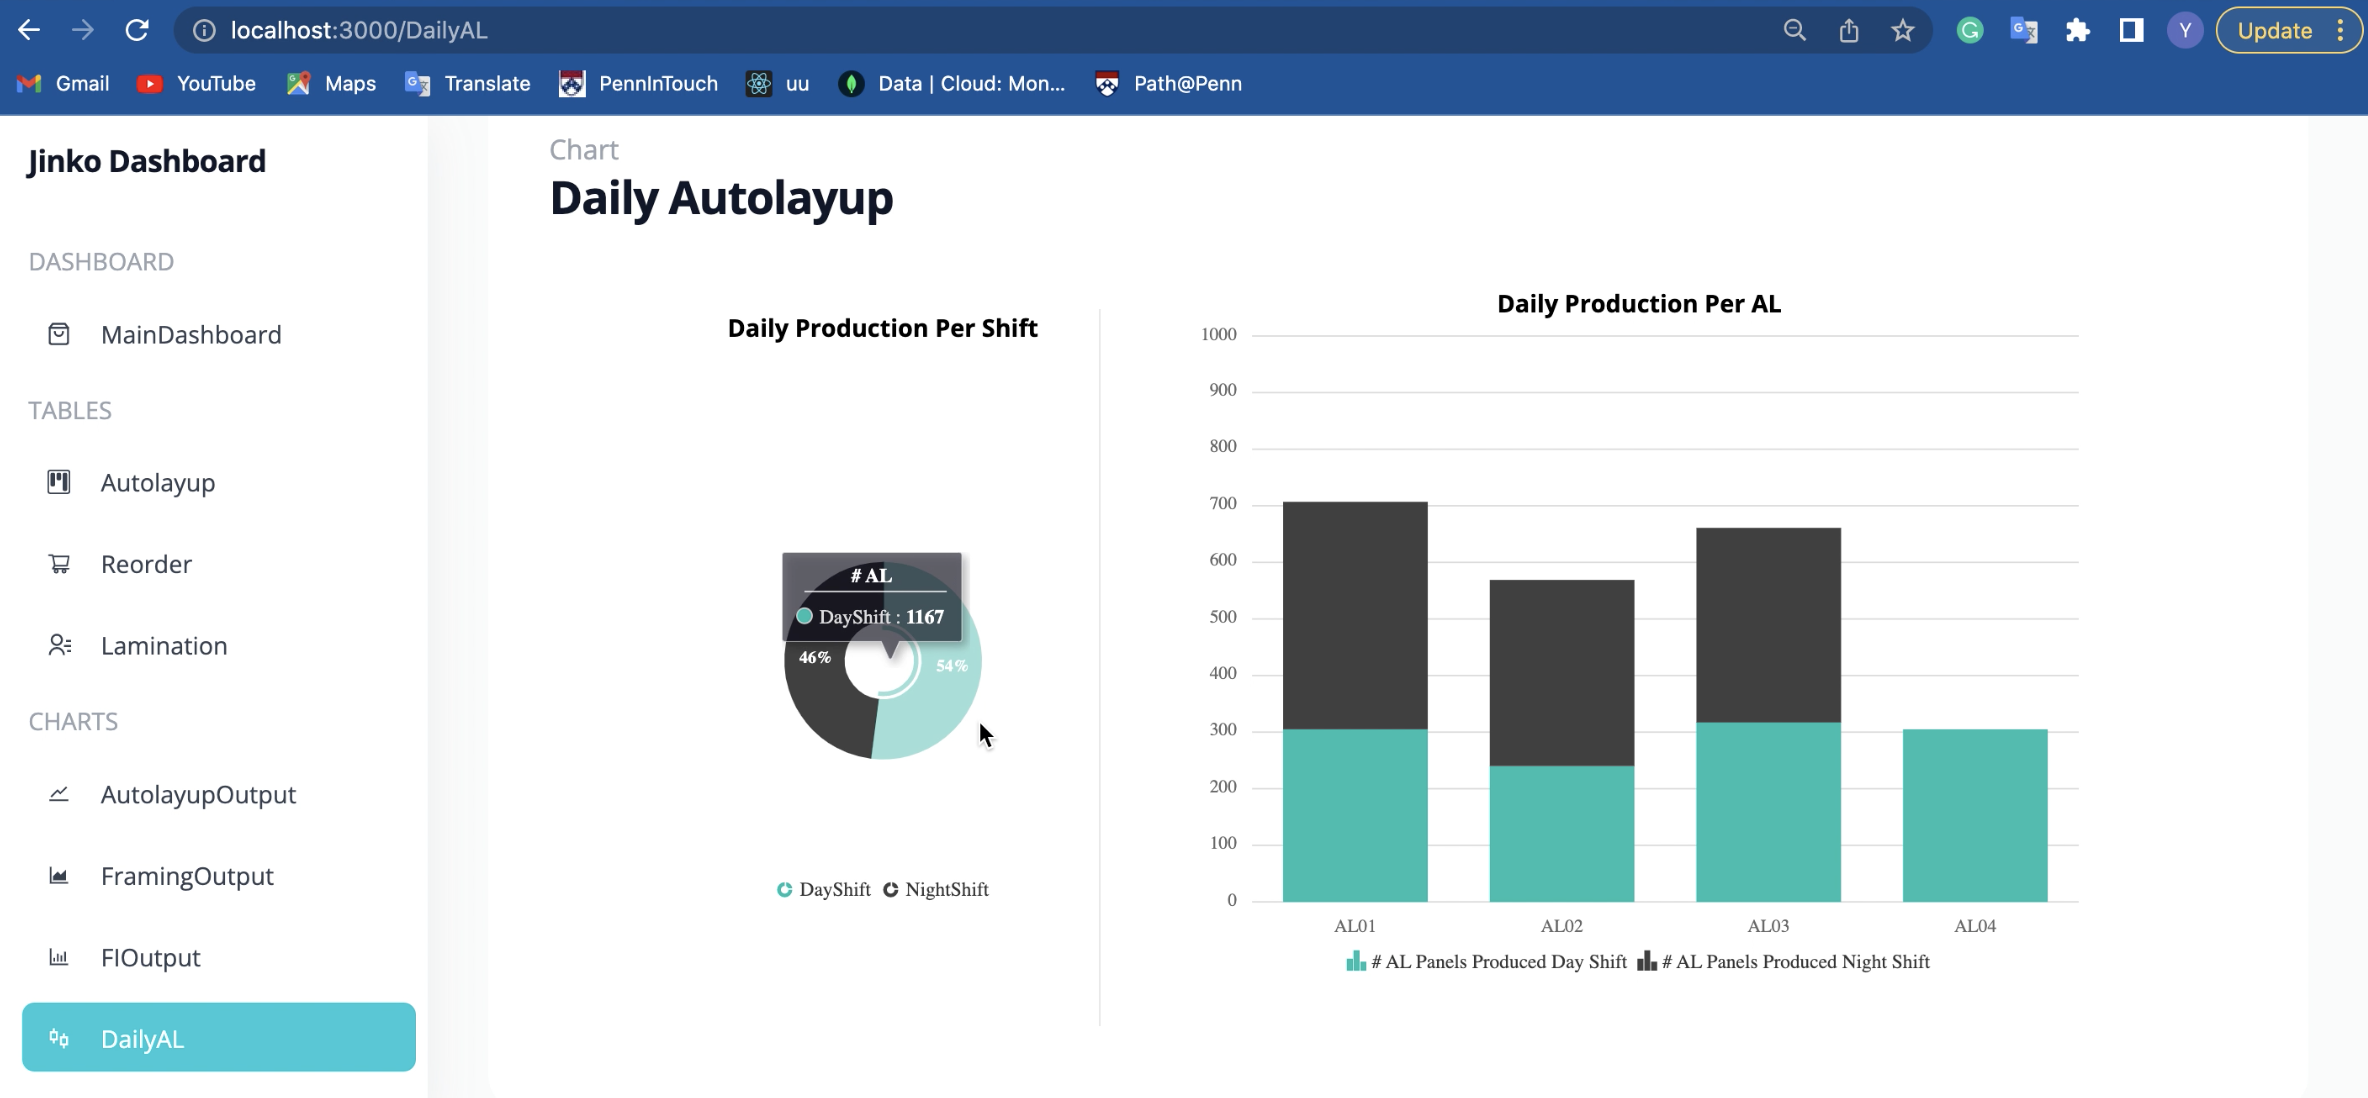Click the Autolayup board icon
The height and width of the screenshot is (1098, 2368).
pyautogui.click(x=59, y=482)
